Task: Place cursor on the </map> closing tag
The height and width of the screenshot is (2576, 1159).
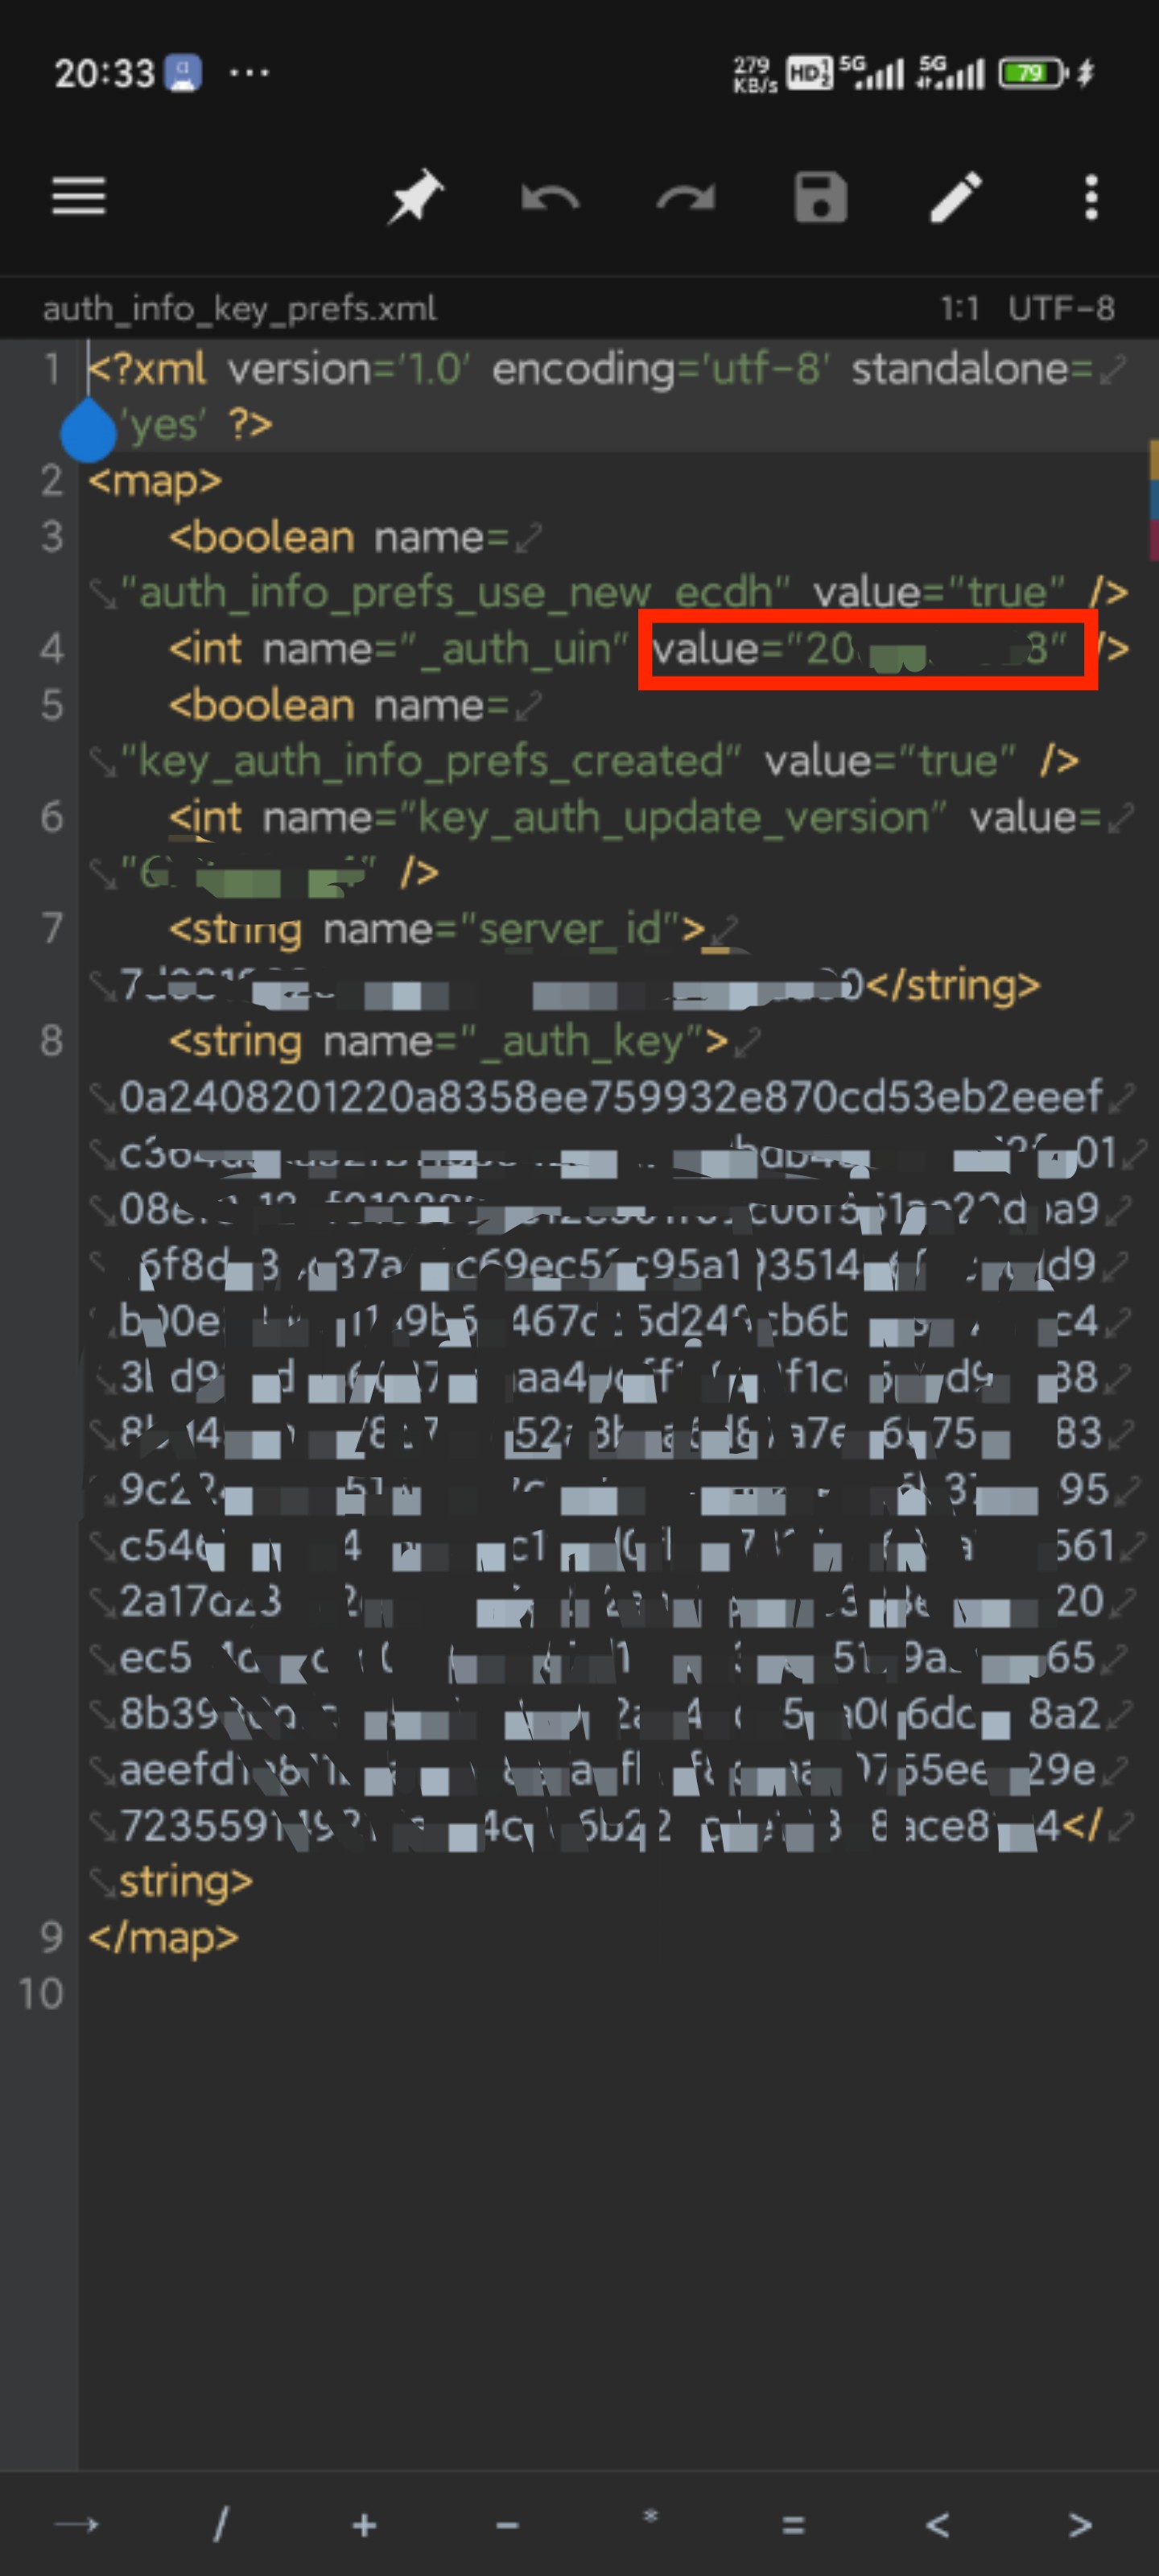Action: click(164, 1937)
